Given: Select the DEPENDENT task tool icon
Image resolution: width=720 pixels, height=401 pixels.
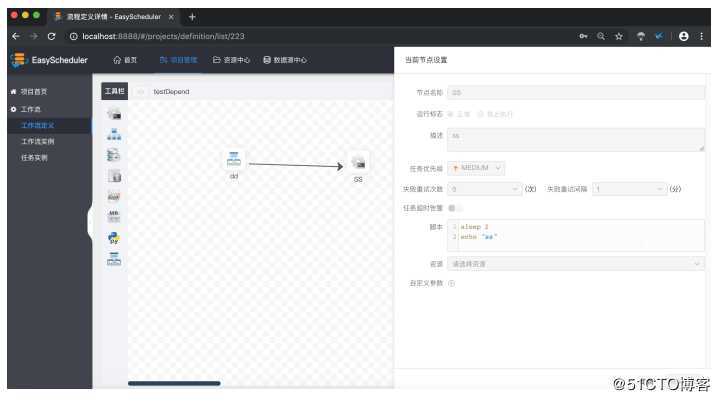Looking at the screenshot, I should 114,259.
